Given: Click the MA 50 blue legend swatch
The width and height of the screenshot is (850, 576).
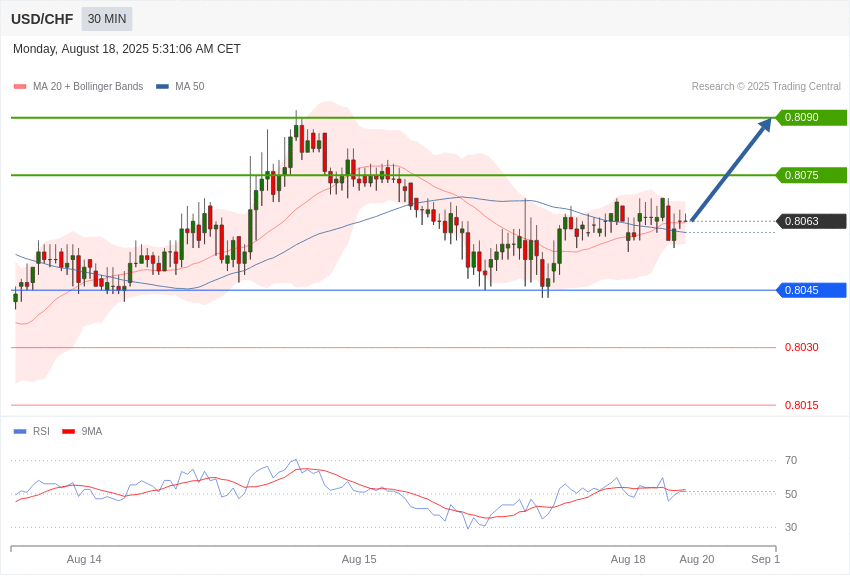Looking at the screenshot, I should [162, 86].
